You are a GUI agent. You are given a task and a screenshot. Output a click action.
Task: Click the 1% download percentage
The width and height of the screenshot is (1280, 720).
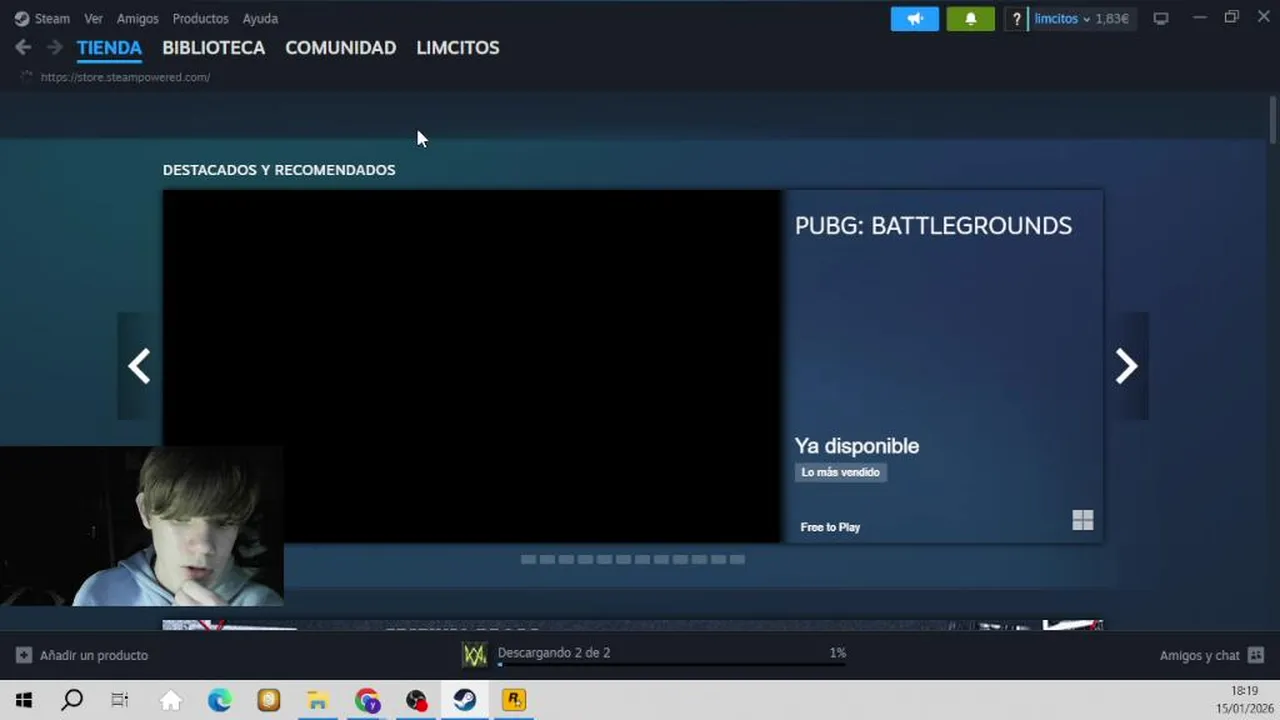pos(837,652)
